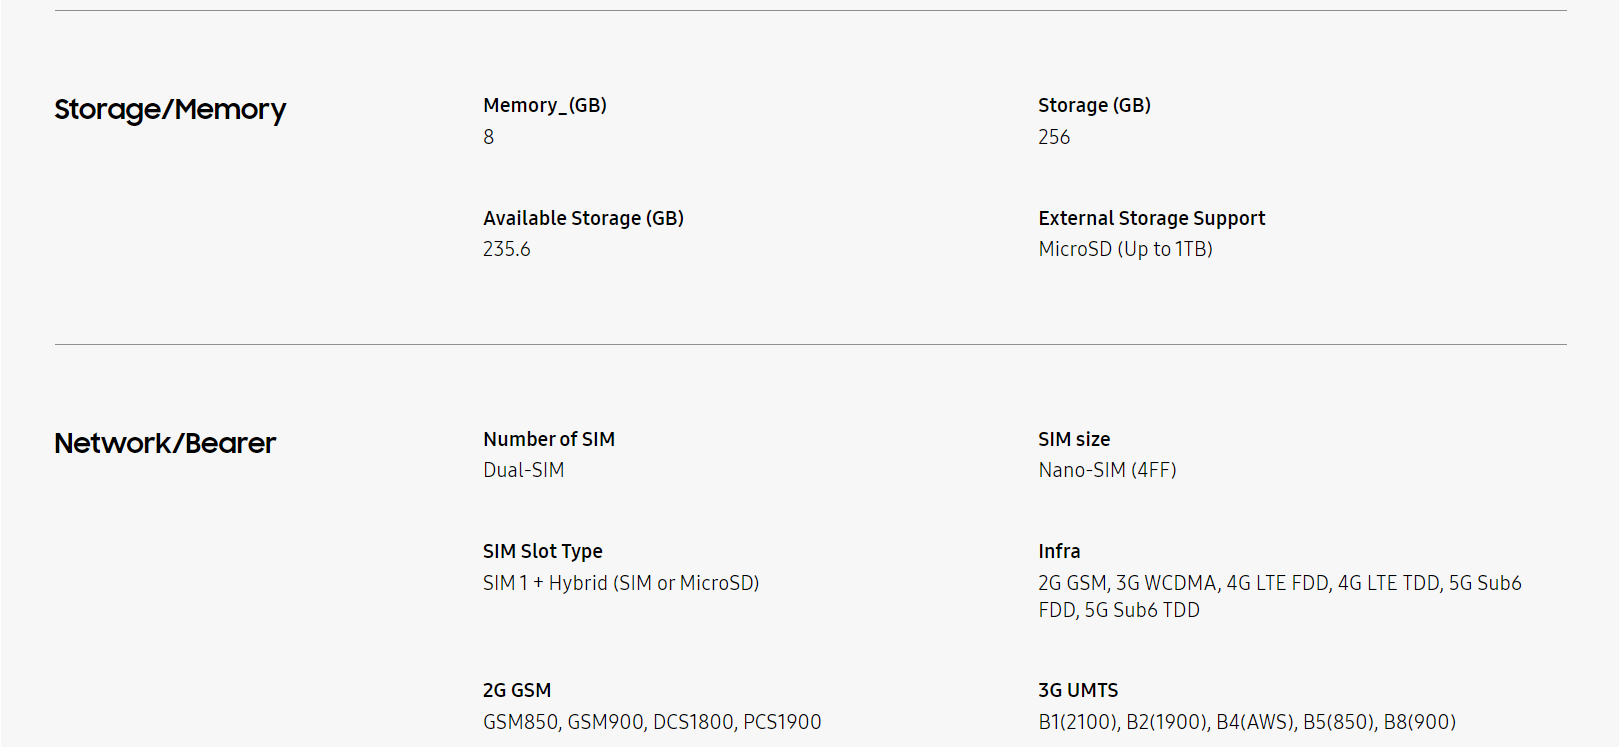
Task: Click the Infra spec label
Action: pos(1059,551)
